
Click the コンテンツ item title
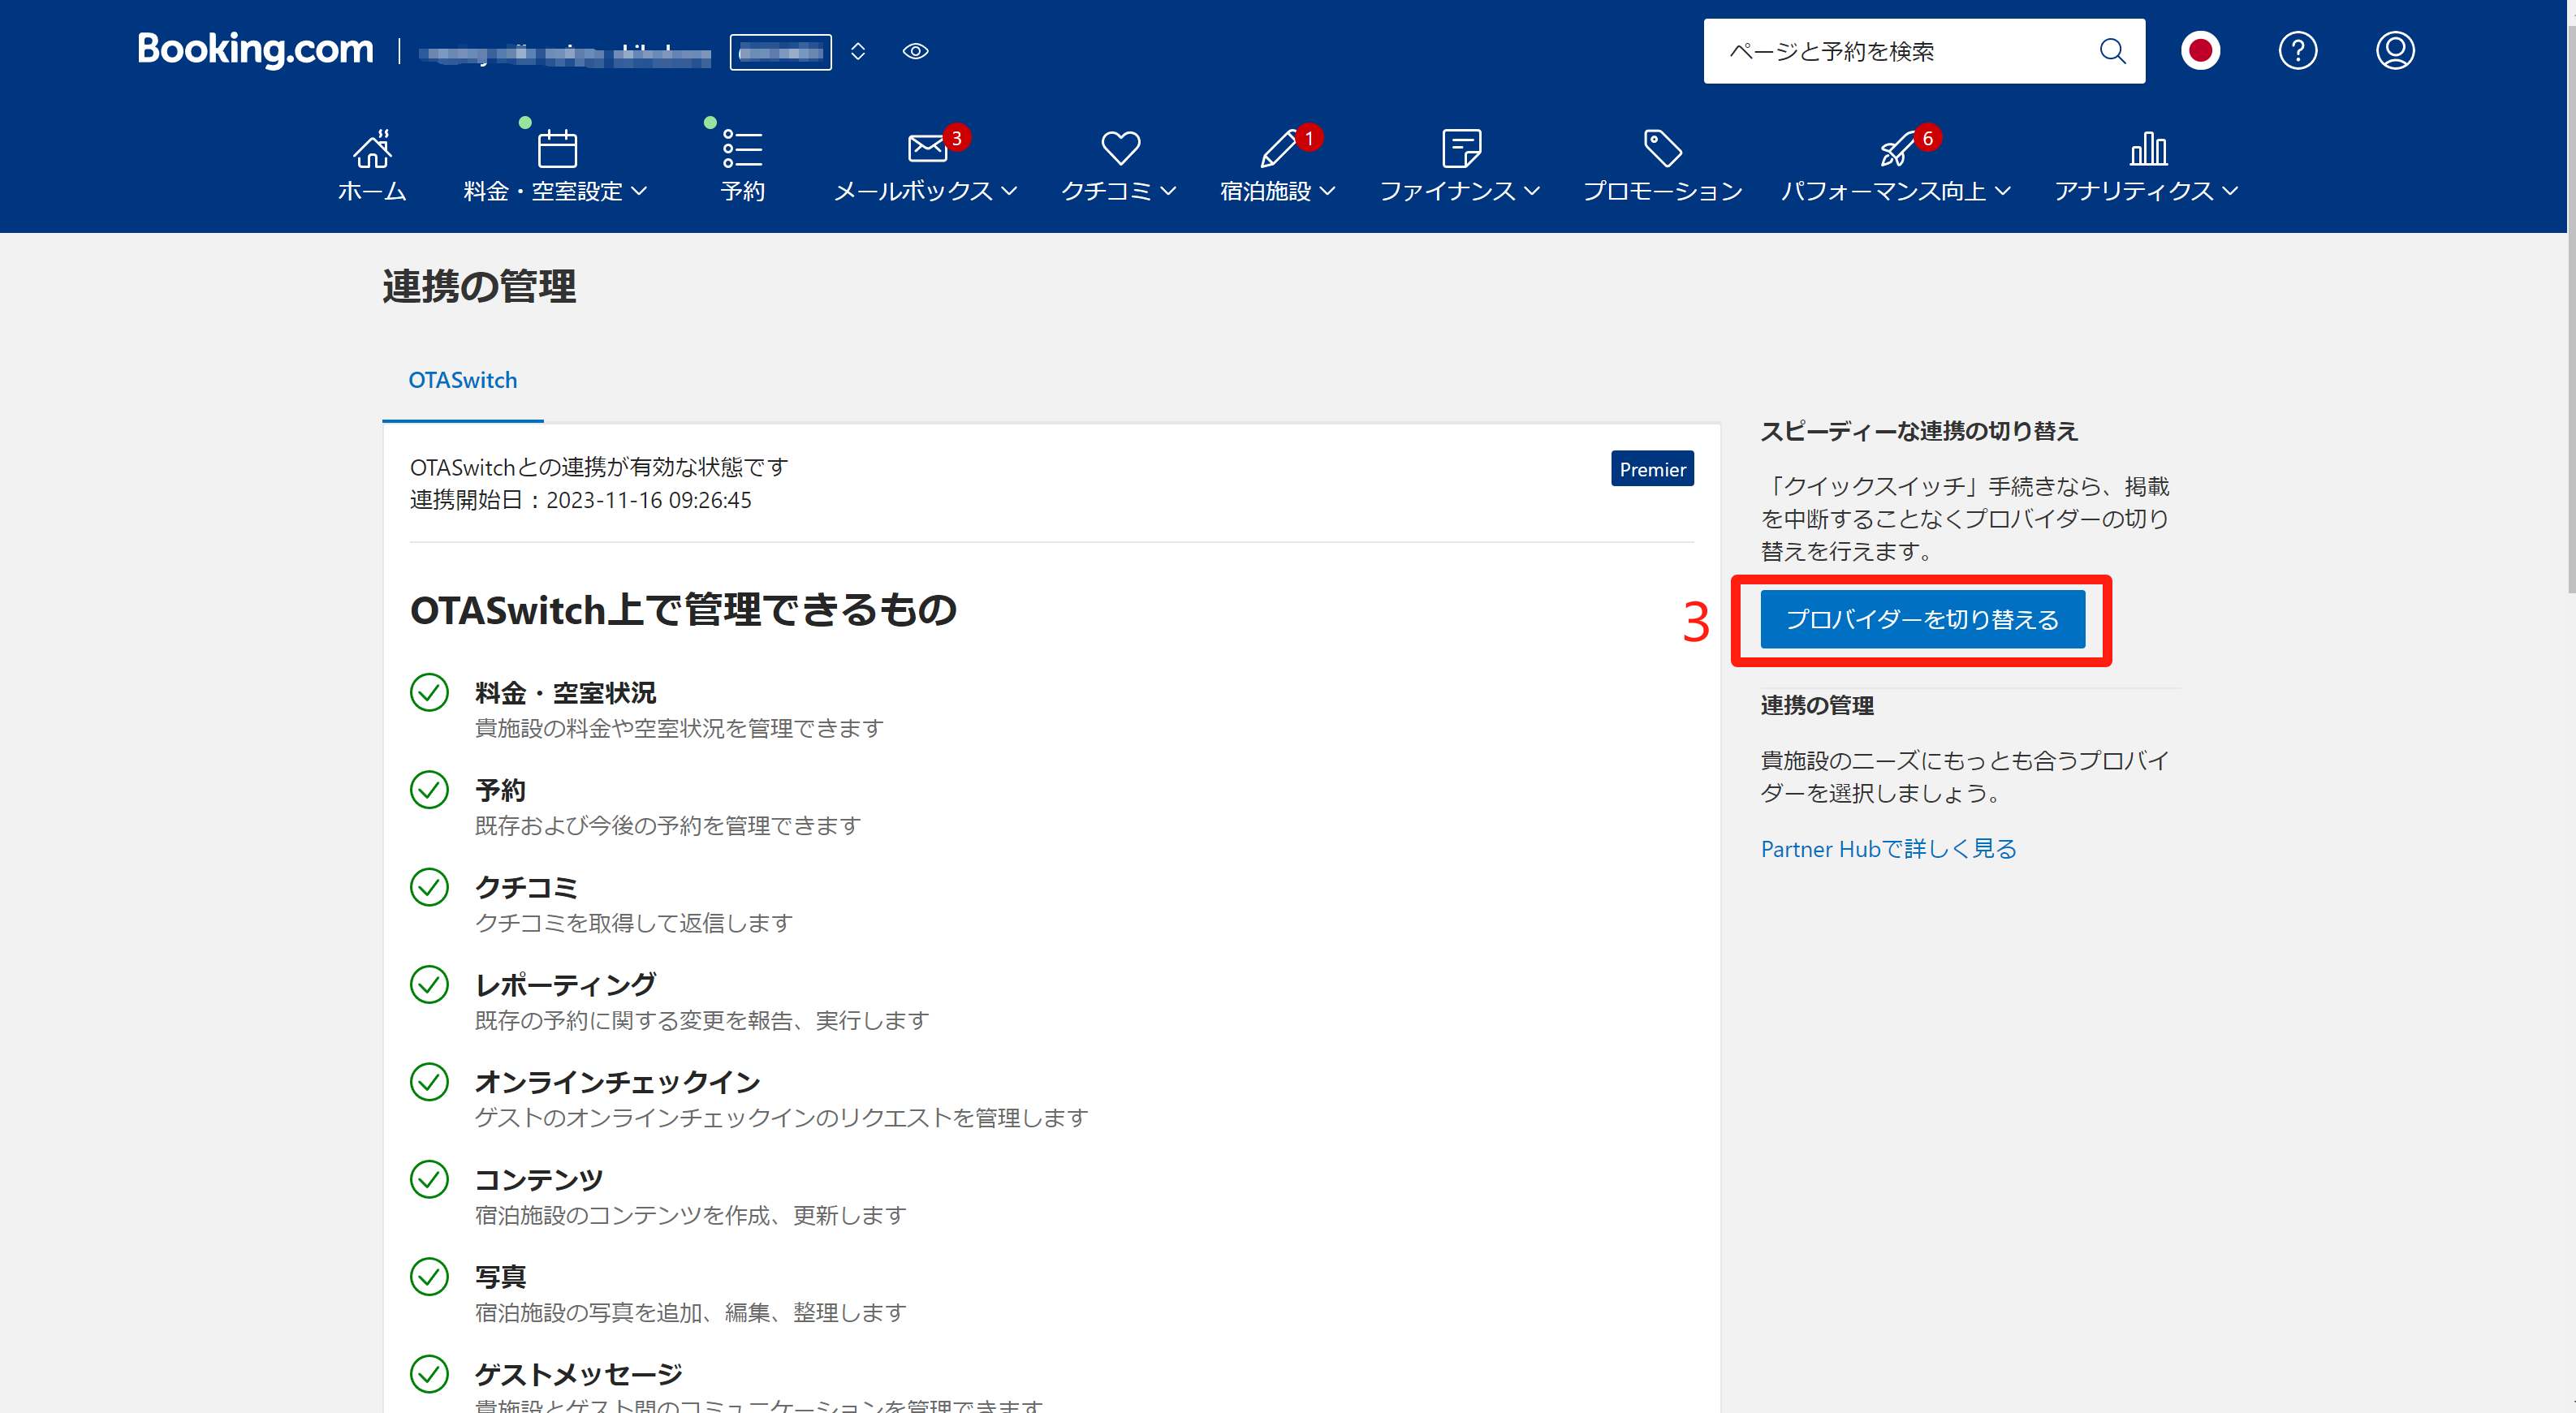pyautogui.click(x=538, y=1180)
